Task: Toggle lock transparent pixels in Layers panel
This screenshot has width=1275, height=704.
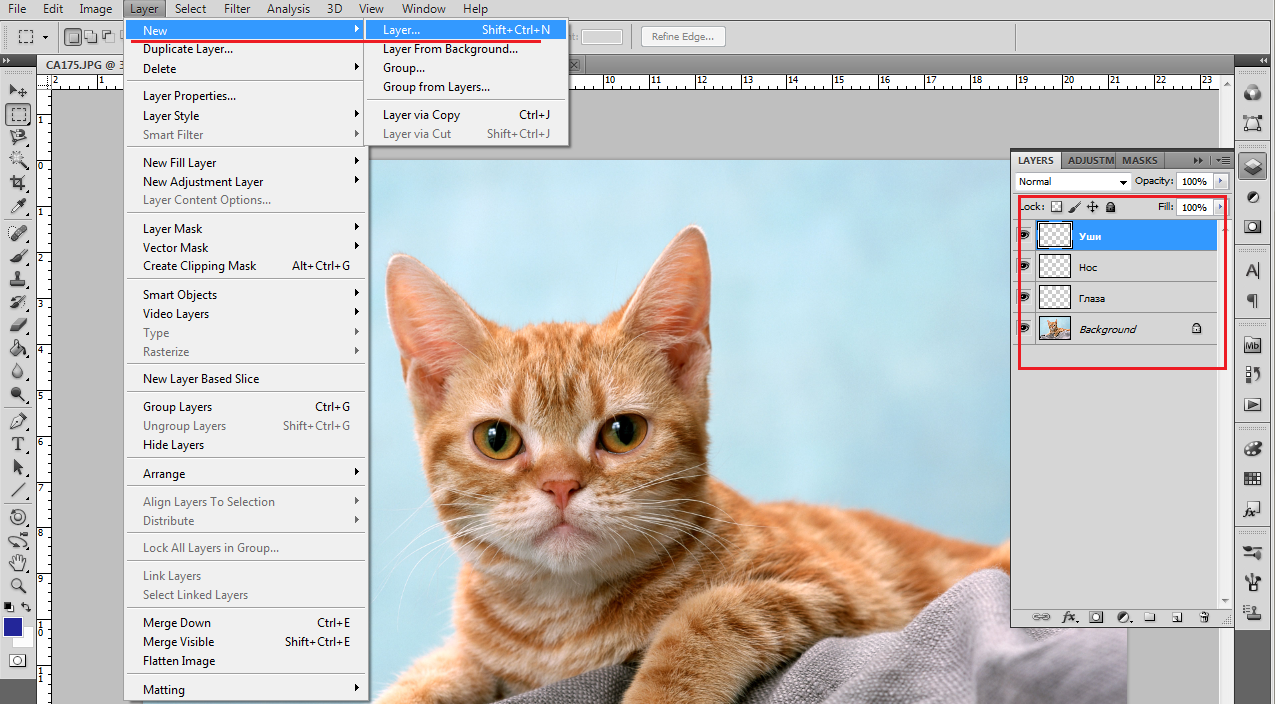Action: [x=1056, y=207]
